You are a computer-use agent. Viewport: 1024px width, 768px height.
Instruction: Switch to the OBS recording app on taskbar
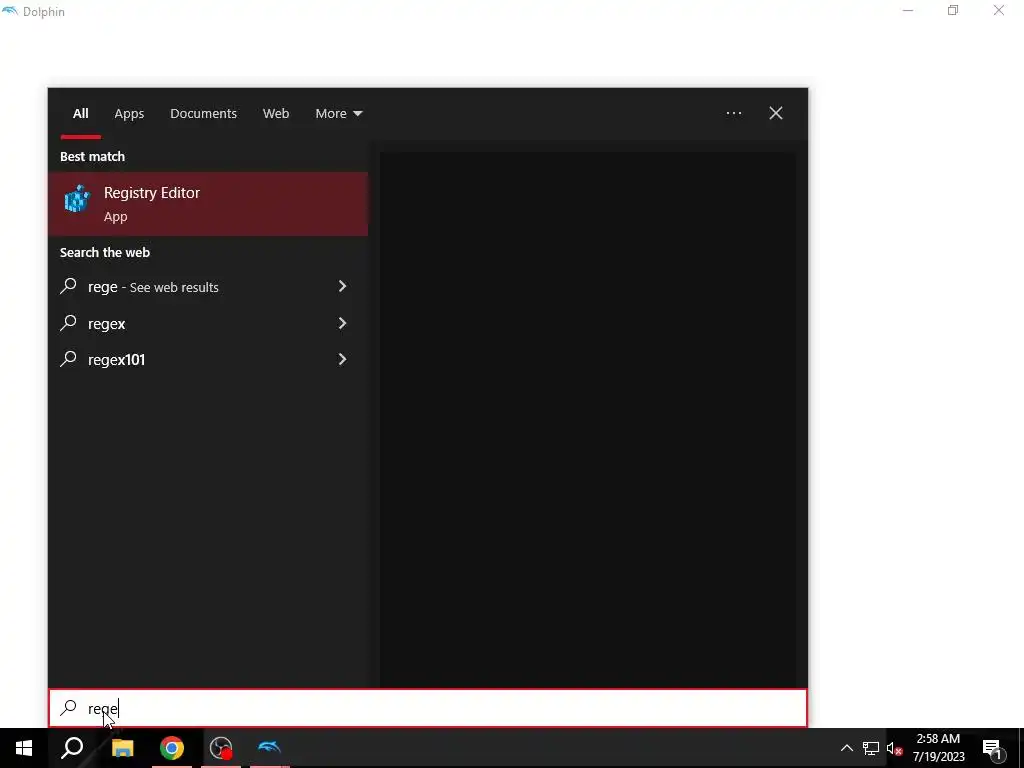[221, 748]
